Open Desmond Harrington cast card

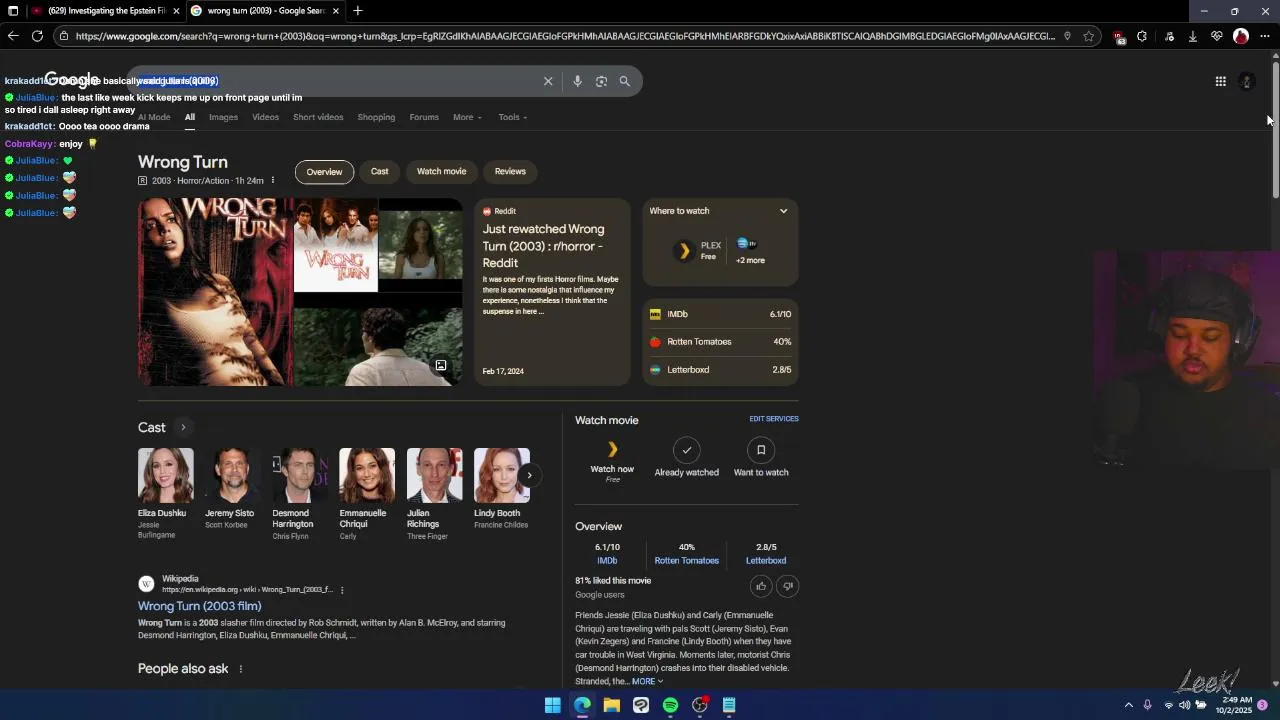(x=299, y=494)
